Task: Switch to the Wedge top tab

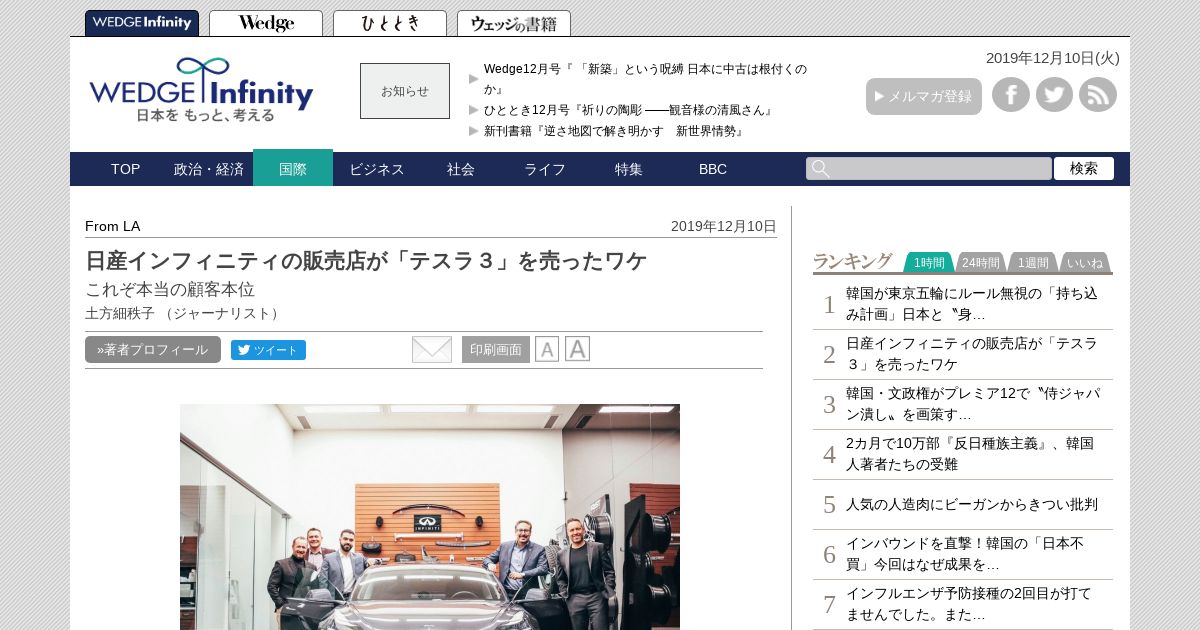Action: (266, 23)
